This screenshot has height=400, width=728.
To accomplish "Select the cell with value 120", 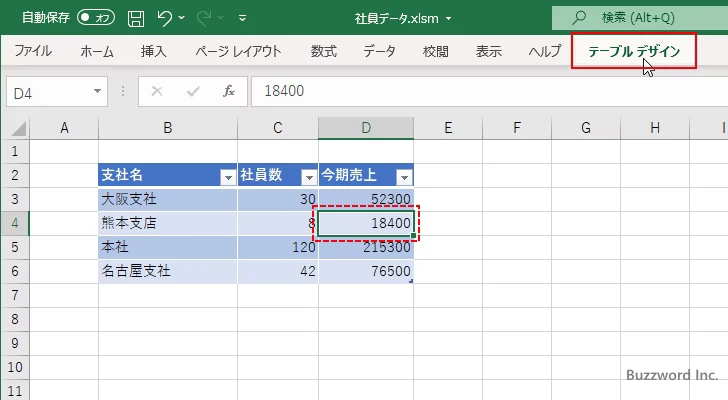I will tap(278, 247).
